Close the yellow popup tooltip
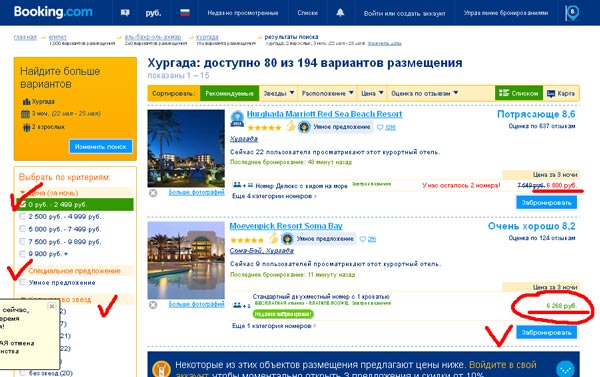600x377 pixels. (52, 306)
